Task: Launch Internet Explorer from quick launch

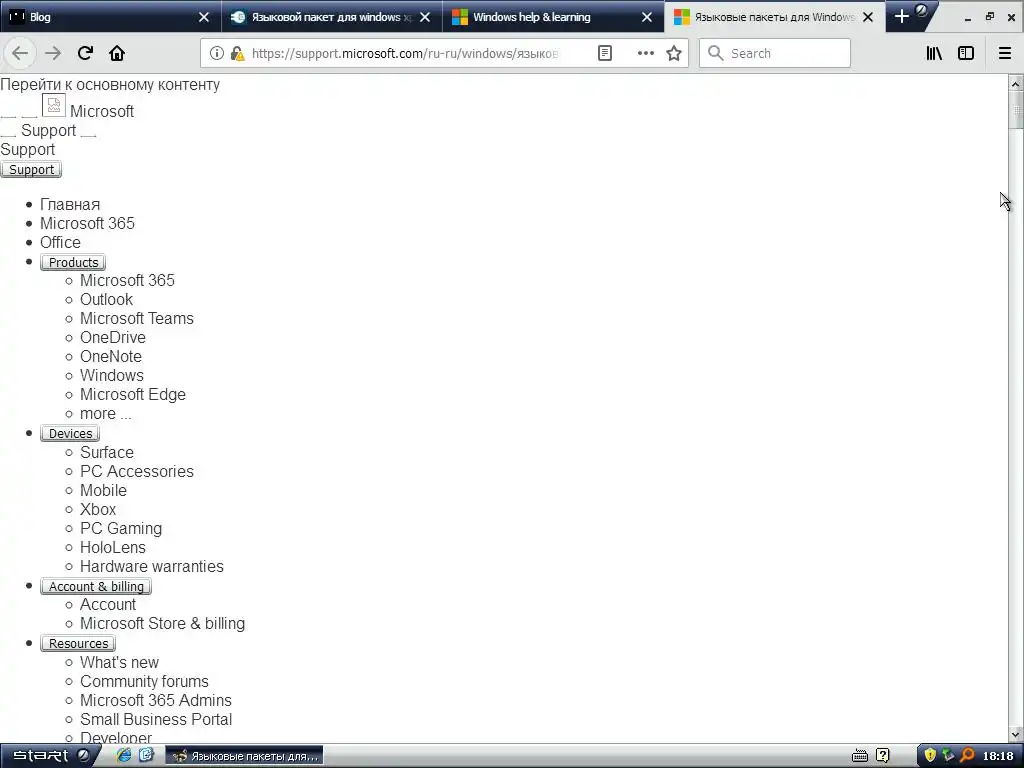Action: tap(123, 755)
